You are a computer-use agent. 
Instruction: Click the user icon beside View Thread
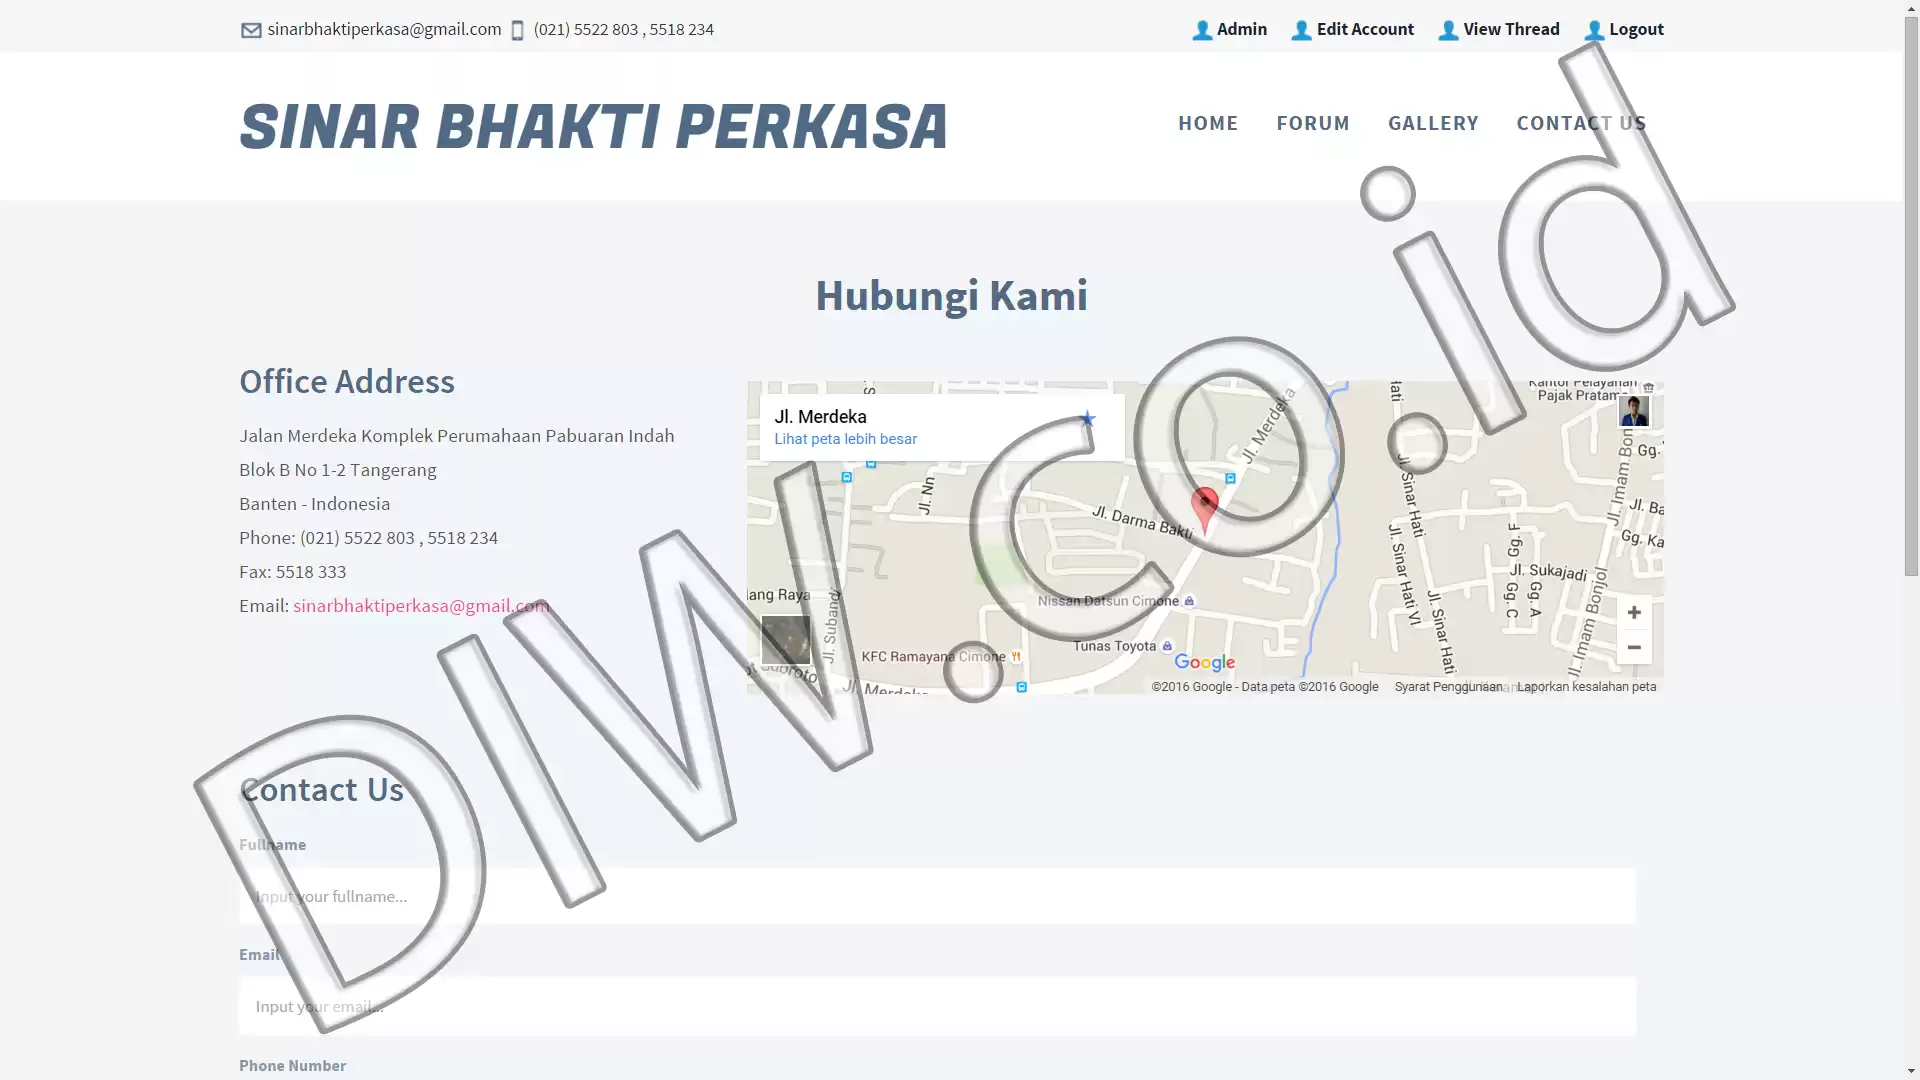pyautogui.click(x=1448, y=31)
